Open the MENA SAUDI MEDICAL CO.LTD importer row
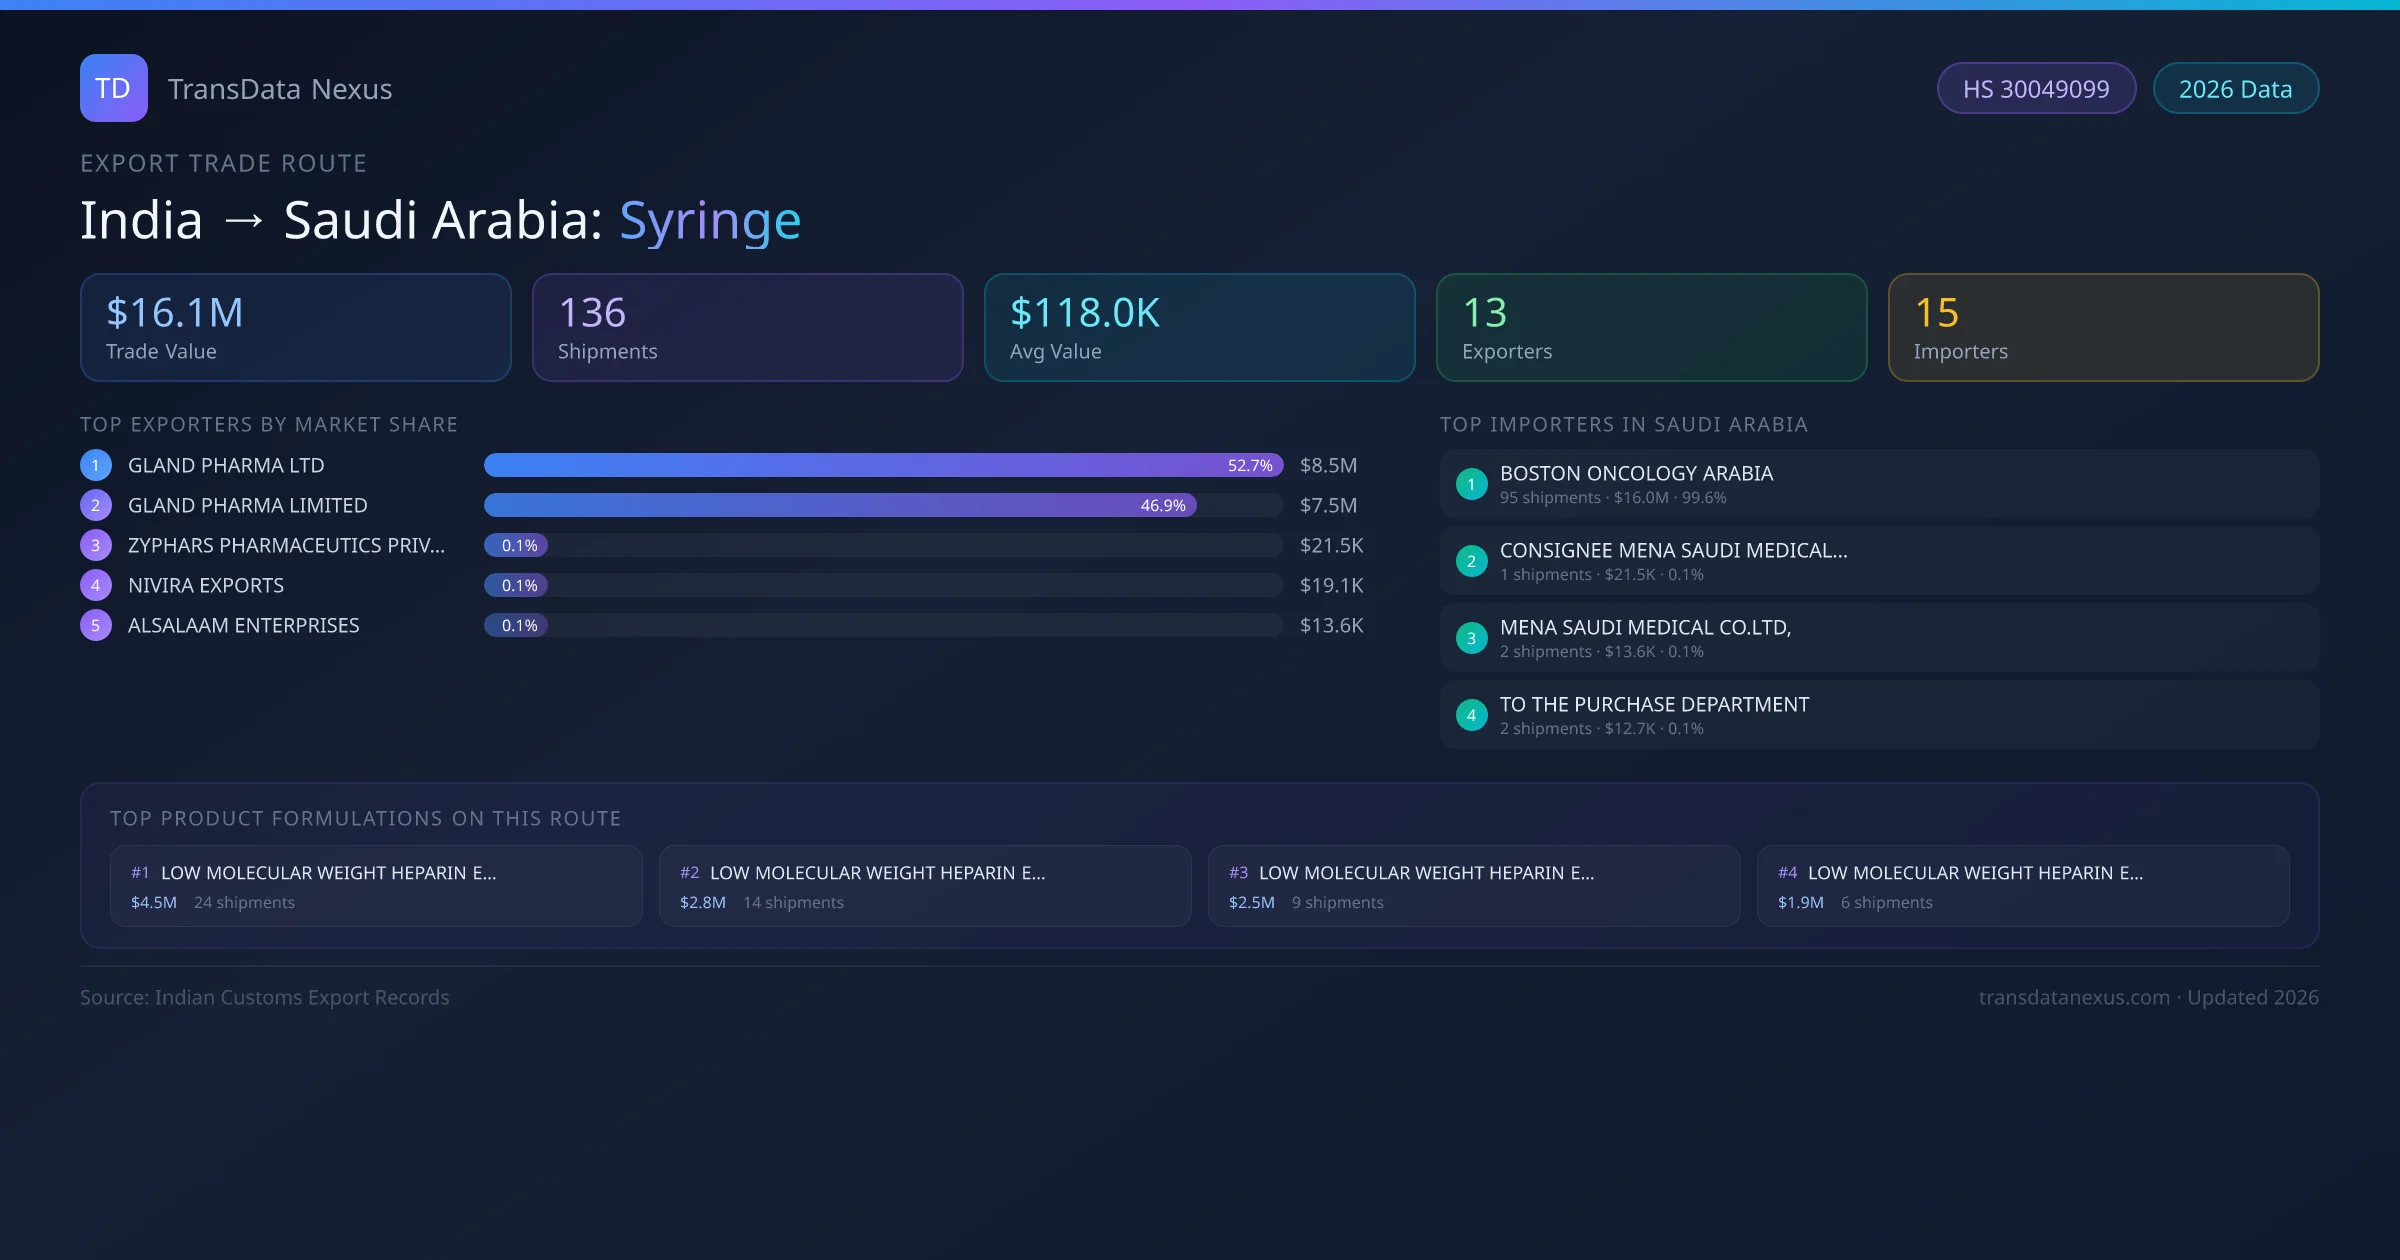Screen dimensions: 2400x1260 tap(1879, 638)
